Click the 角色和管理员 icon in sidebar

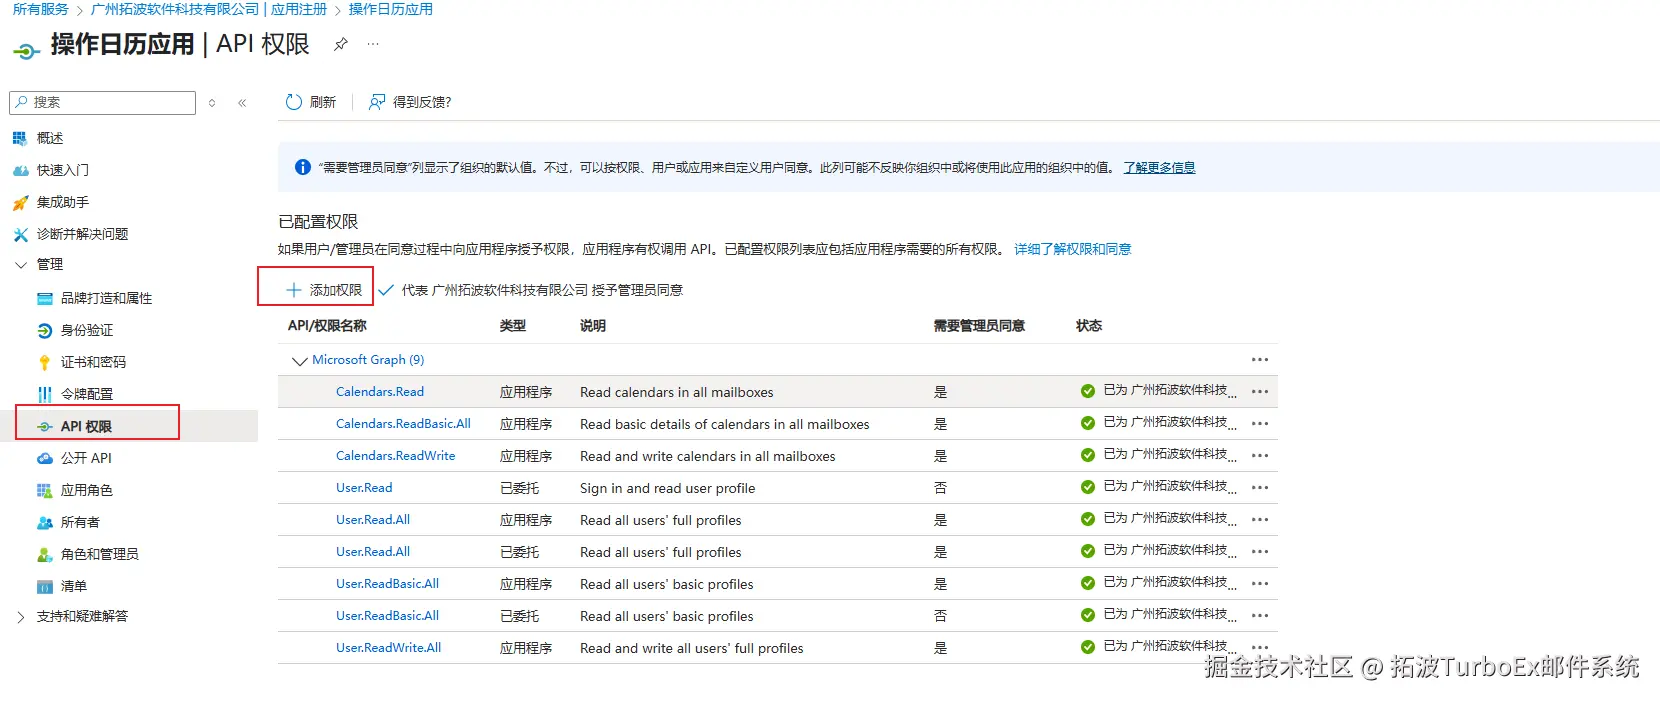[44, 554]
